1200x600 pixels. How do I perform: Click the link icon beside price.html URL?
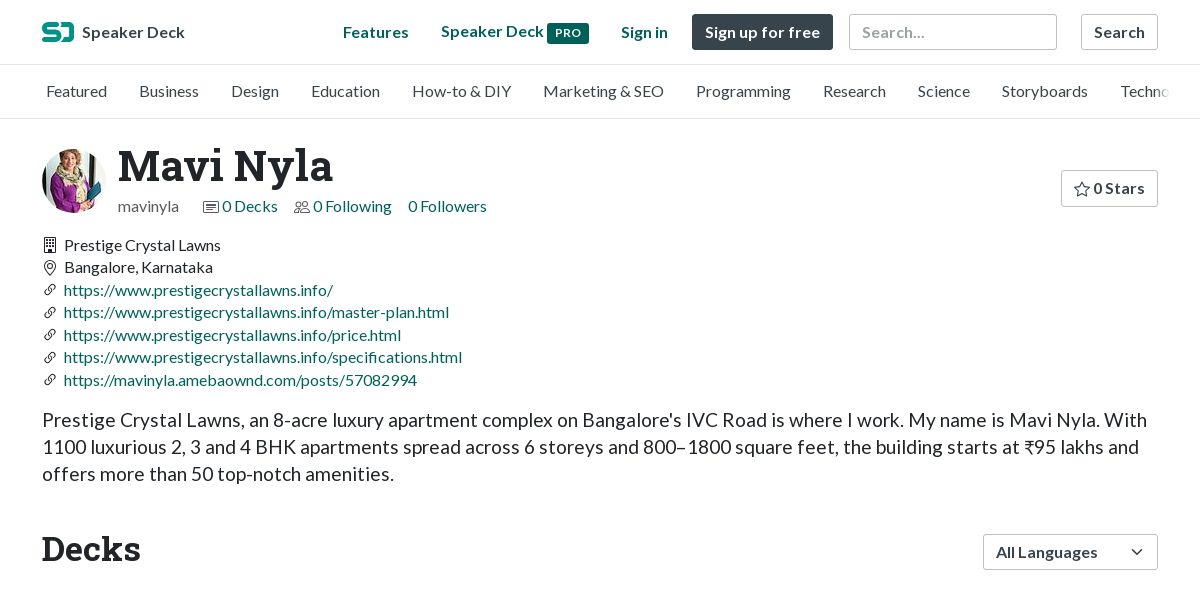point(50,335)
